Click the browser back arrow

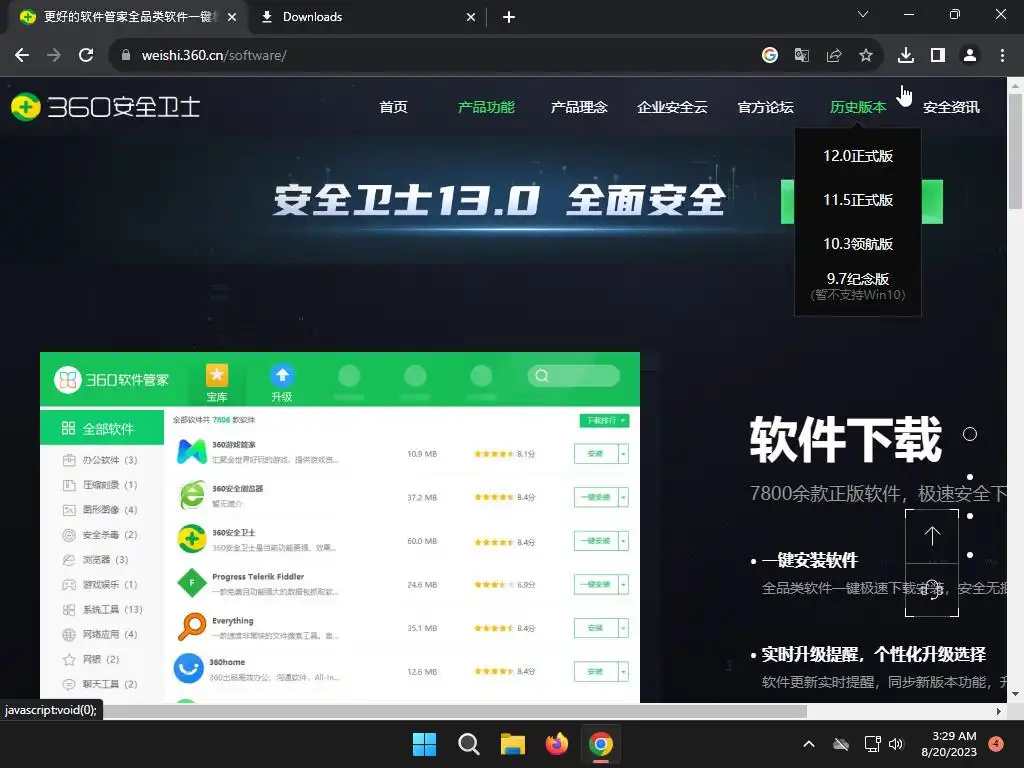22,56
